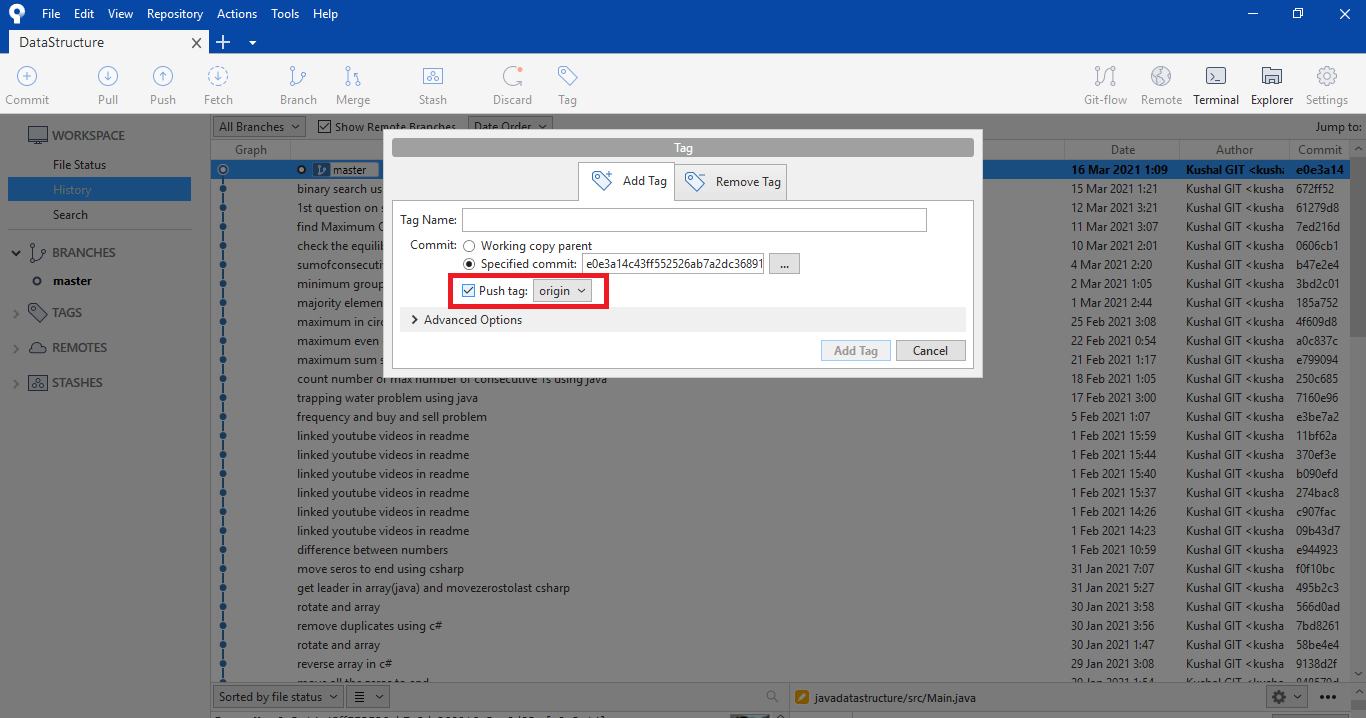Close the DataStructure tab

[x=197, y=43]
